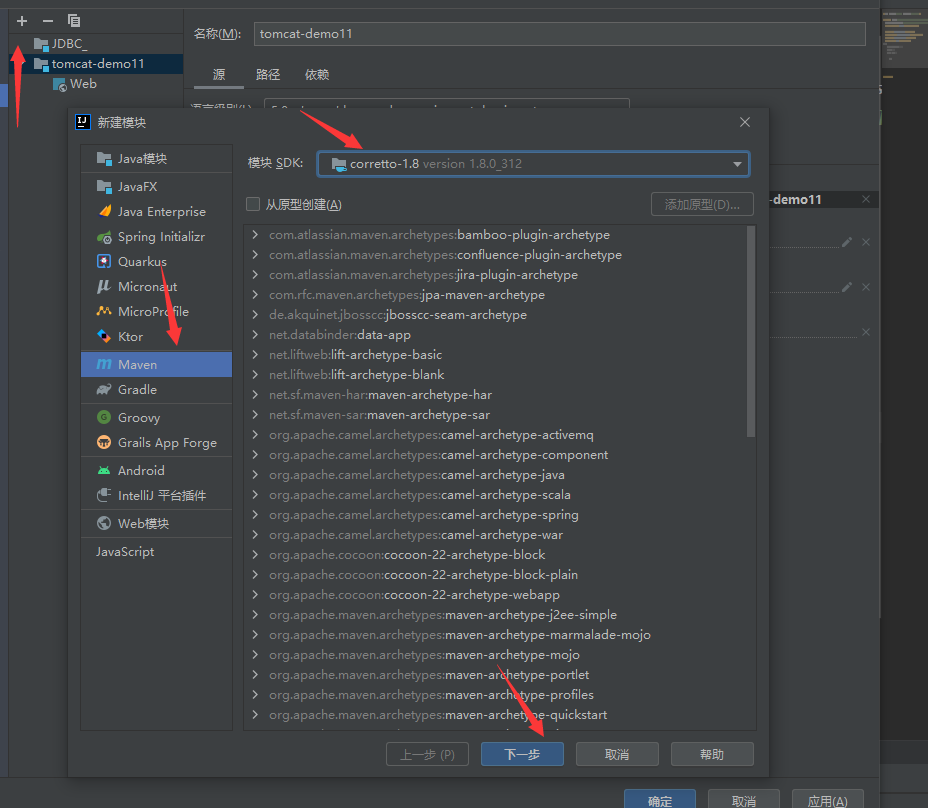Select cocoon-22-archetype-block archetype
This screenshot has width=928, height=808.
tap(407, 555)
